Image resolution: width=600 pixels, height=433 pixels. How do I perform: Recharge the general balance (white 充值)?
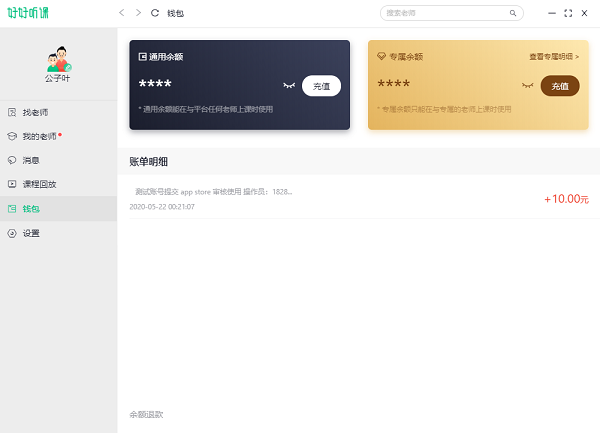(x=321, y=86)
